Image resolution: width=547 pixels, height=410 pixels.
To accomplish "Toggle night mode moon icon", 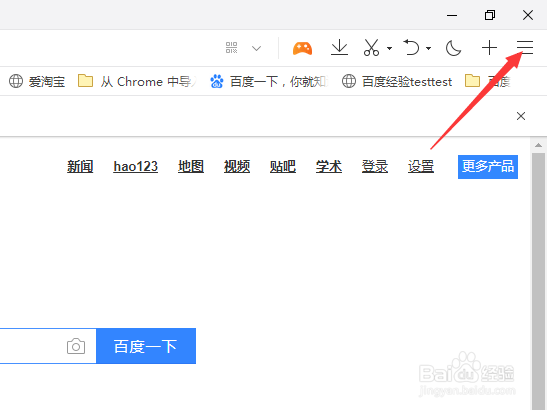I will (x=453, y=48).
